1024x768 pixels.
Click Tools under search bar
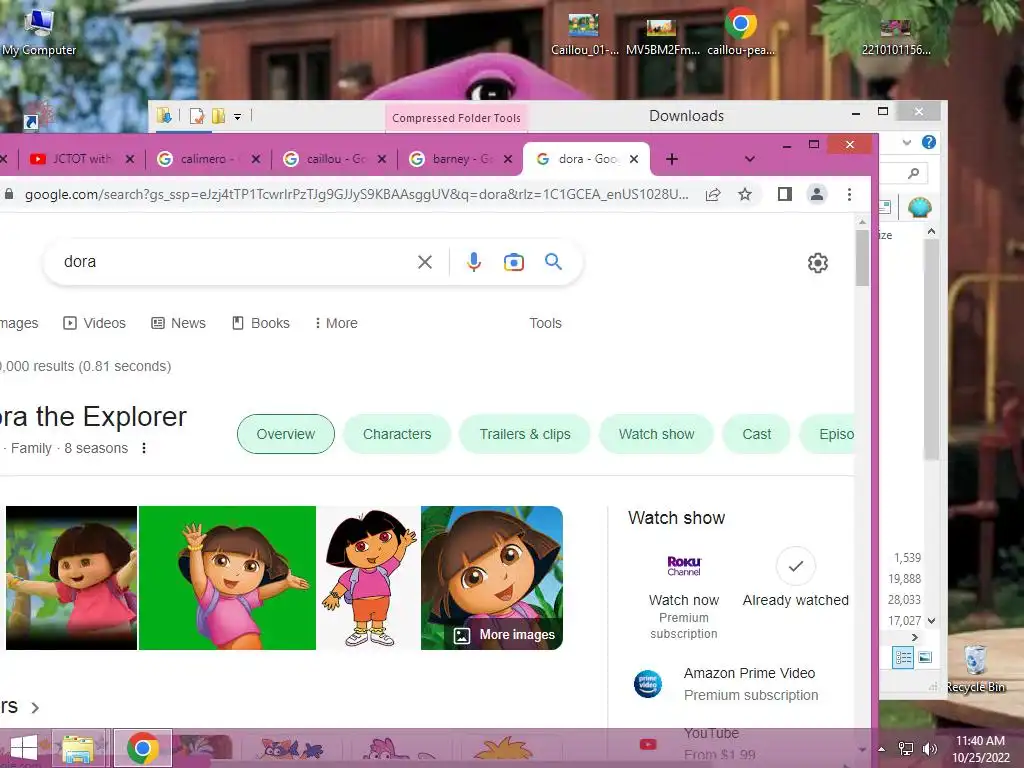[x=545, y=323]
